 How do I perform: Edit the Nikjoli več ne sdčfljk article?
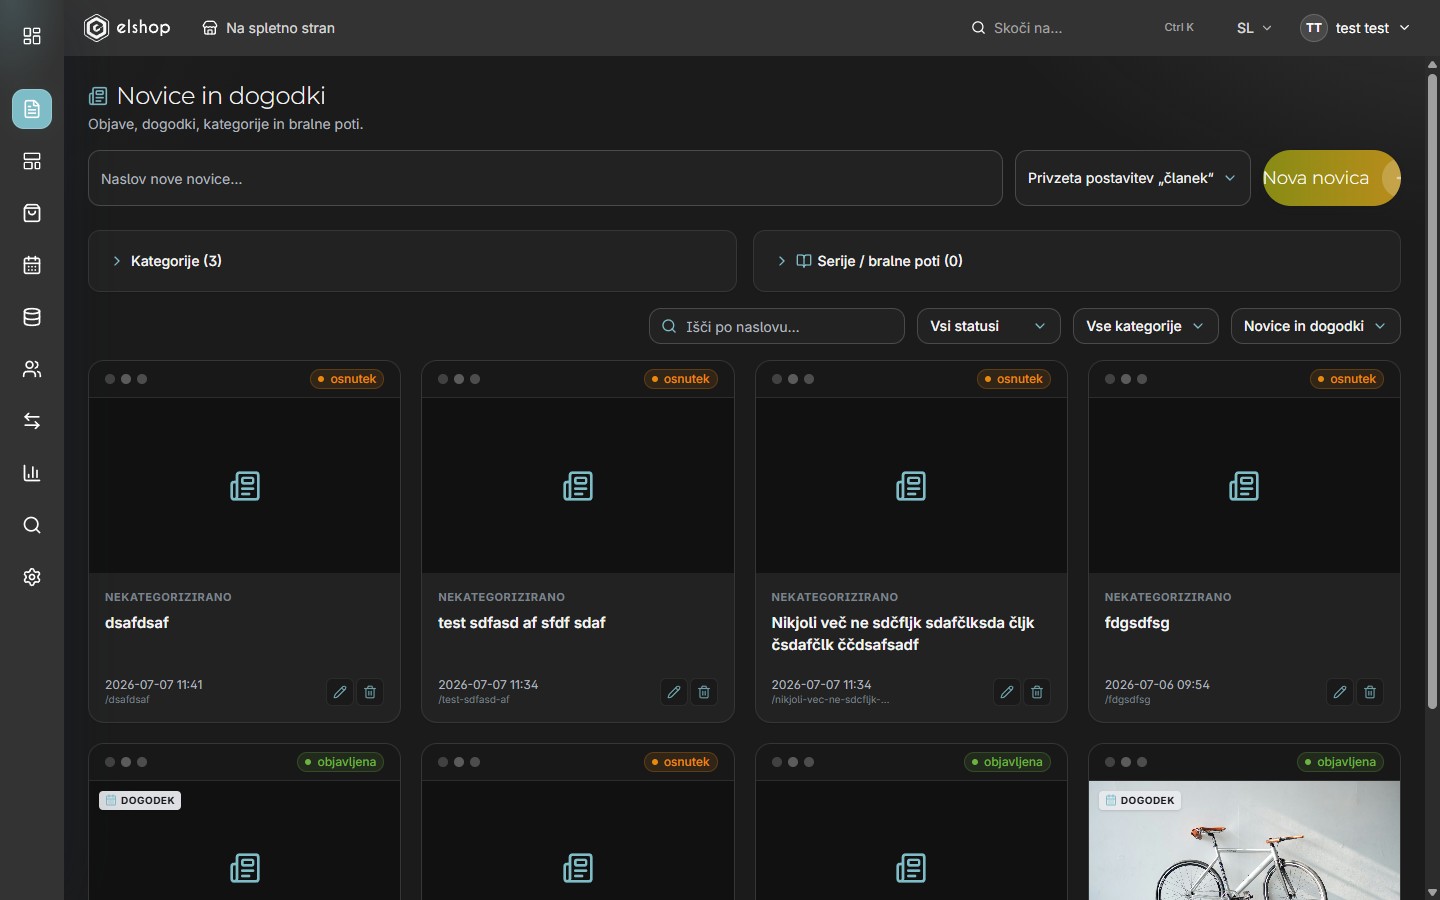click(1007, 692)
